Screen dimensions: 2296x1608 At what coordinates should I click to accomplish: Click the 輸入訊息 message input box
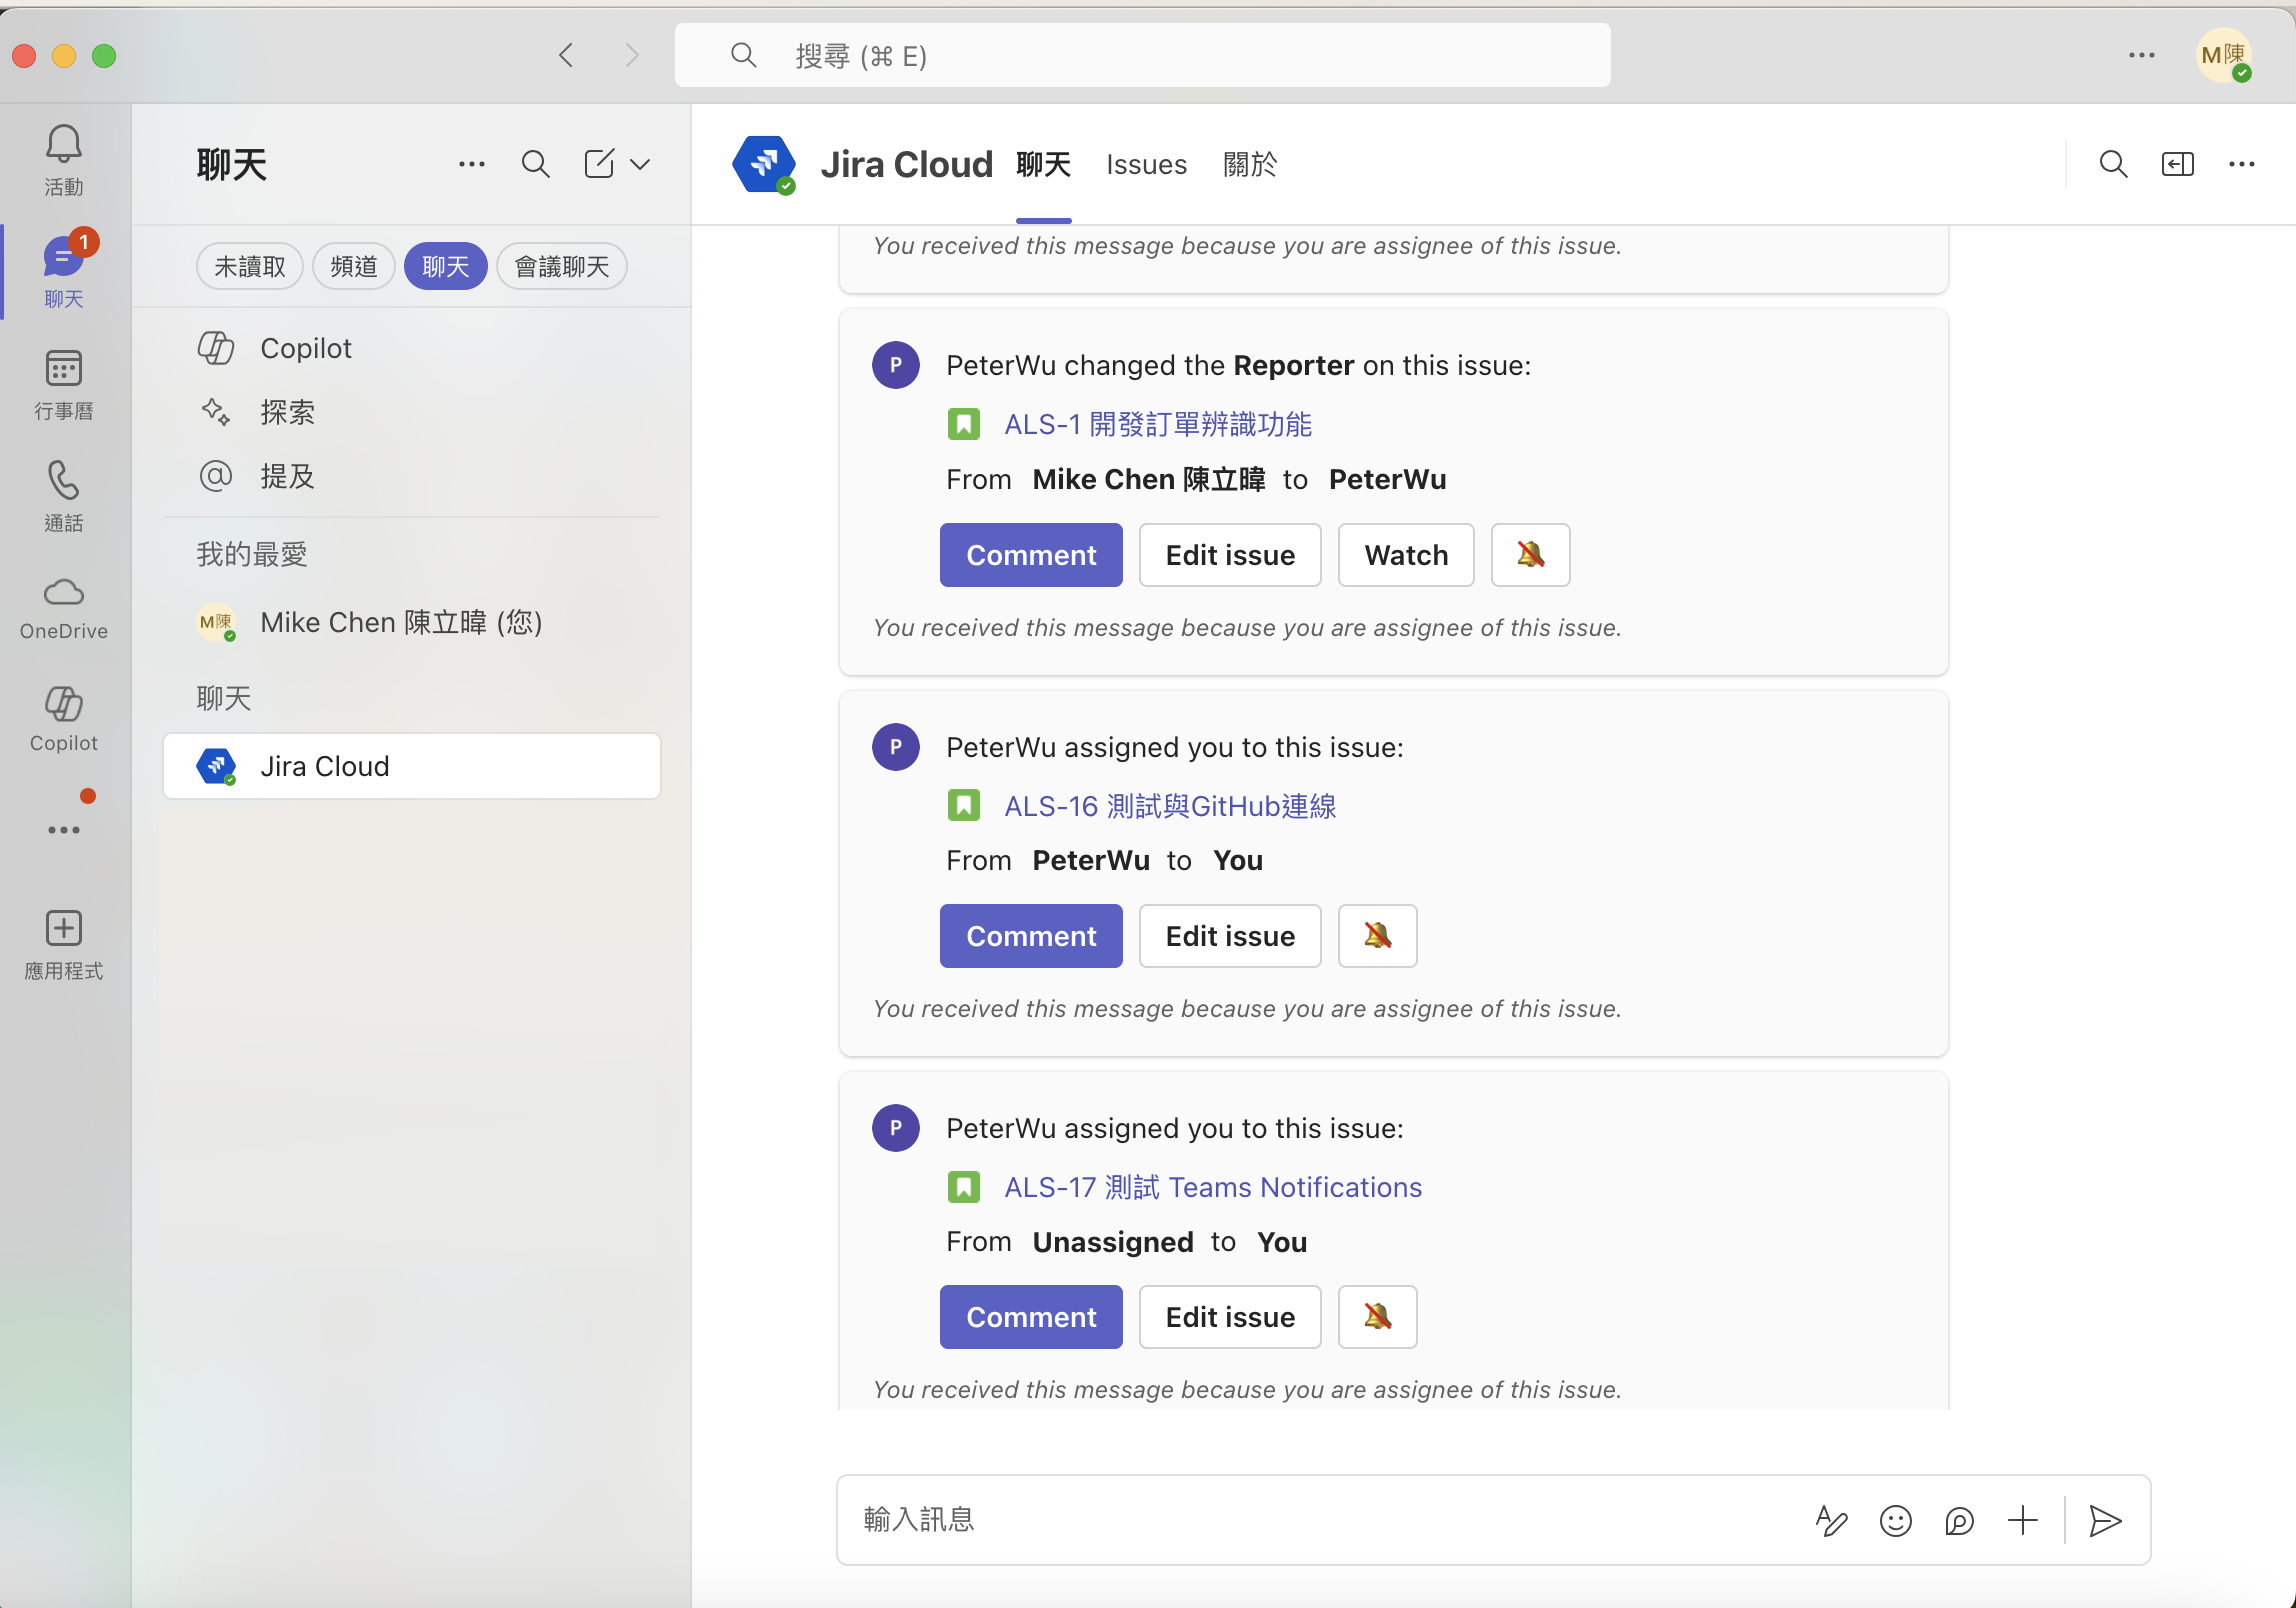click(1320, 1520)
